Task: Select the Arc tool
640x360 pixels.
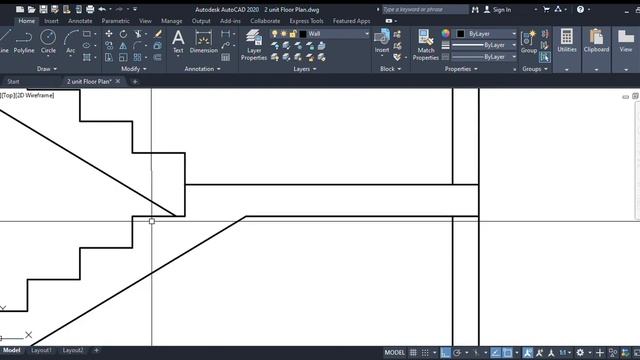Action: point(71,42)
